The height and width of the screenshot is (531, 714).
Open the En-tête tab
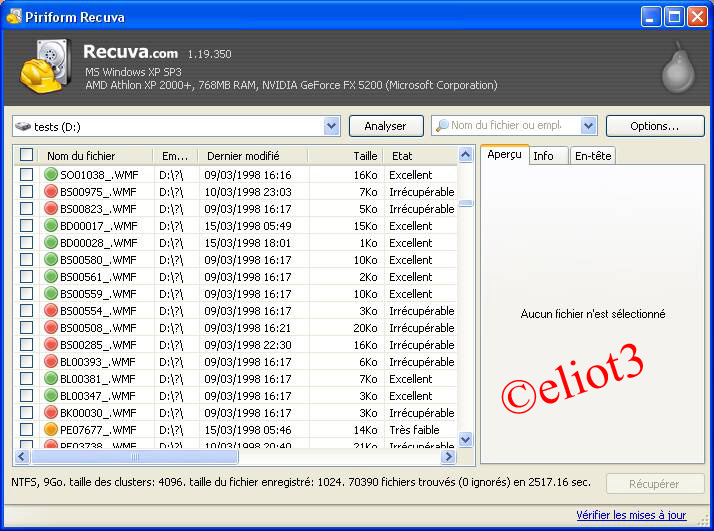pyautogui.click(x=592, y=156)
